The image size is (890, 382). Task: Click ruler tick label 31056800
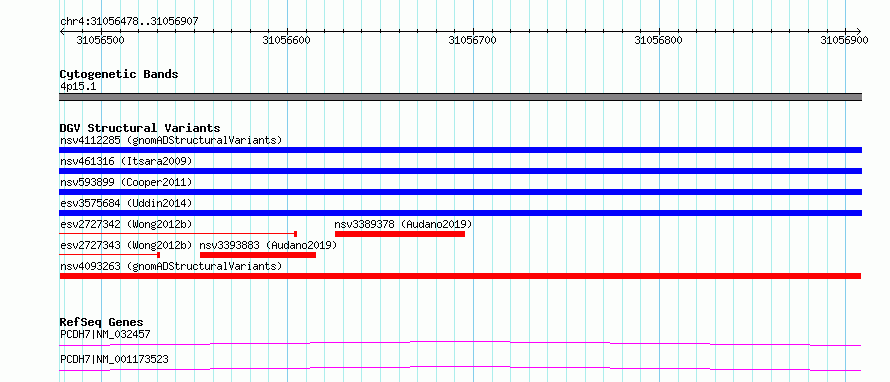pos(658,40)
